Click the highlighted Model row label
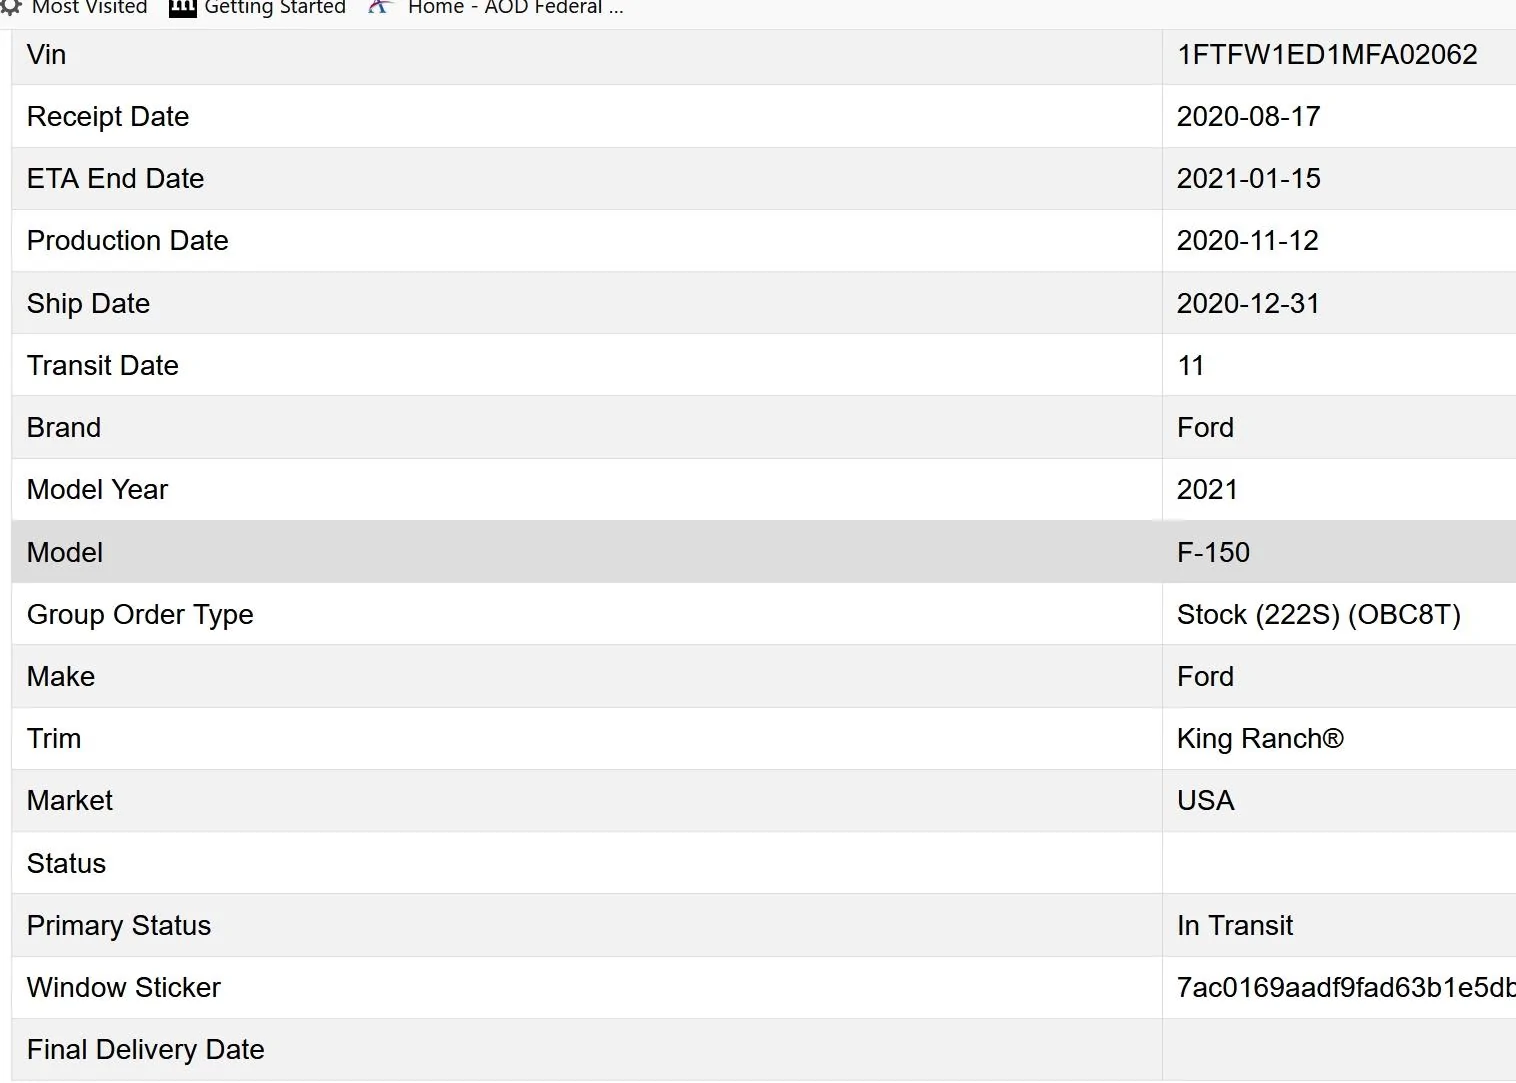 (65, 553)
